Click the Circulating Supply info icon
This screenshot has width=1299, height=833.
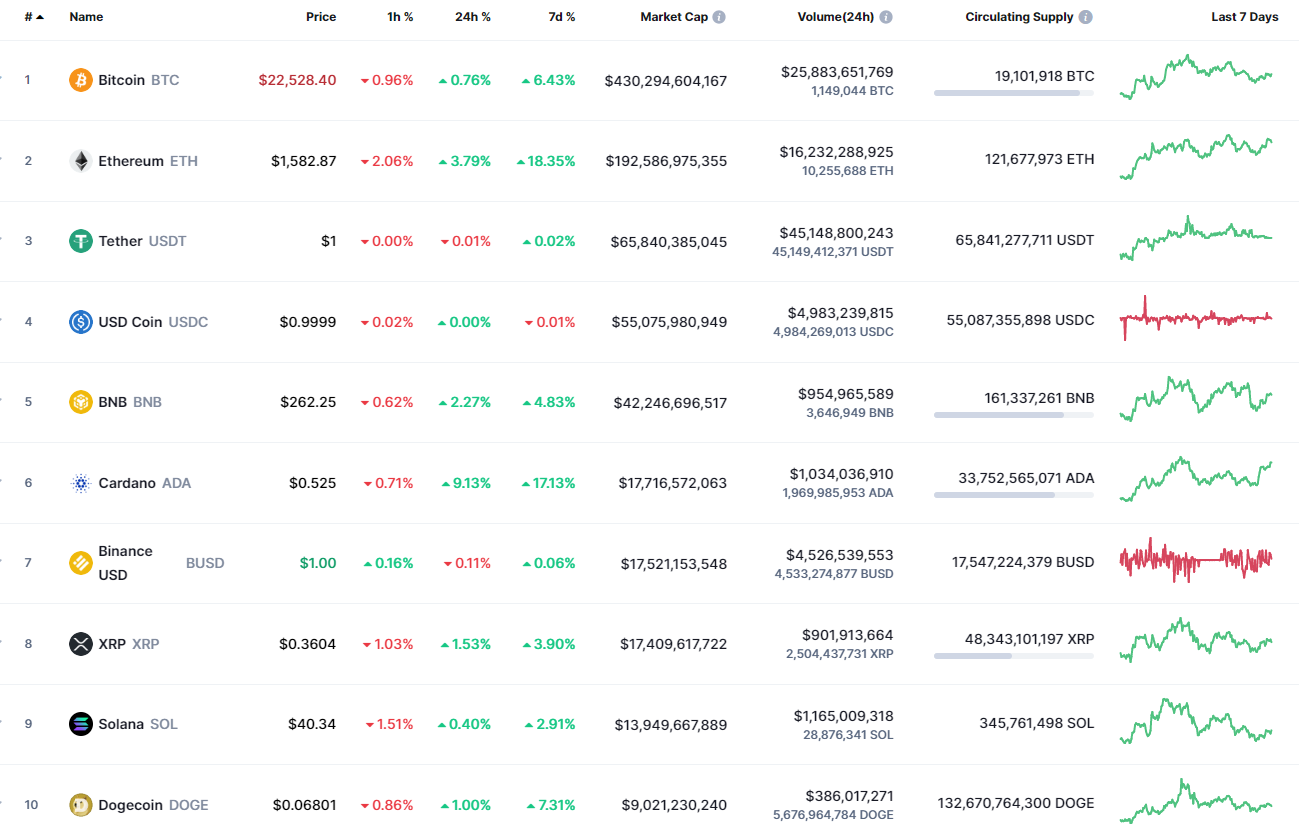click(x=1086, y=17)
